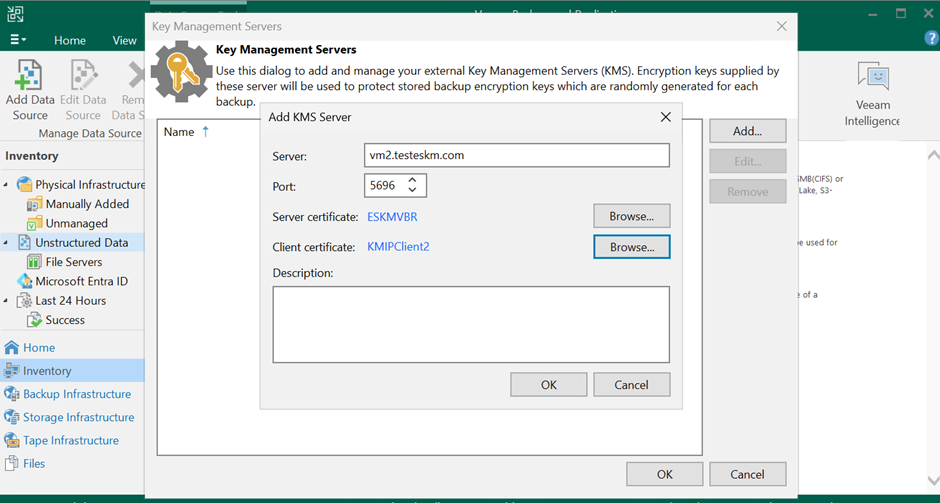Increase the Port value with up arrow

click(412, 180)
